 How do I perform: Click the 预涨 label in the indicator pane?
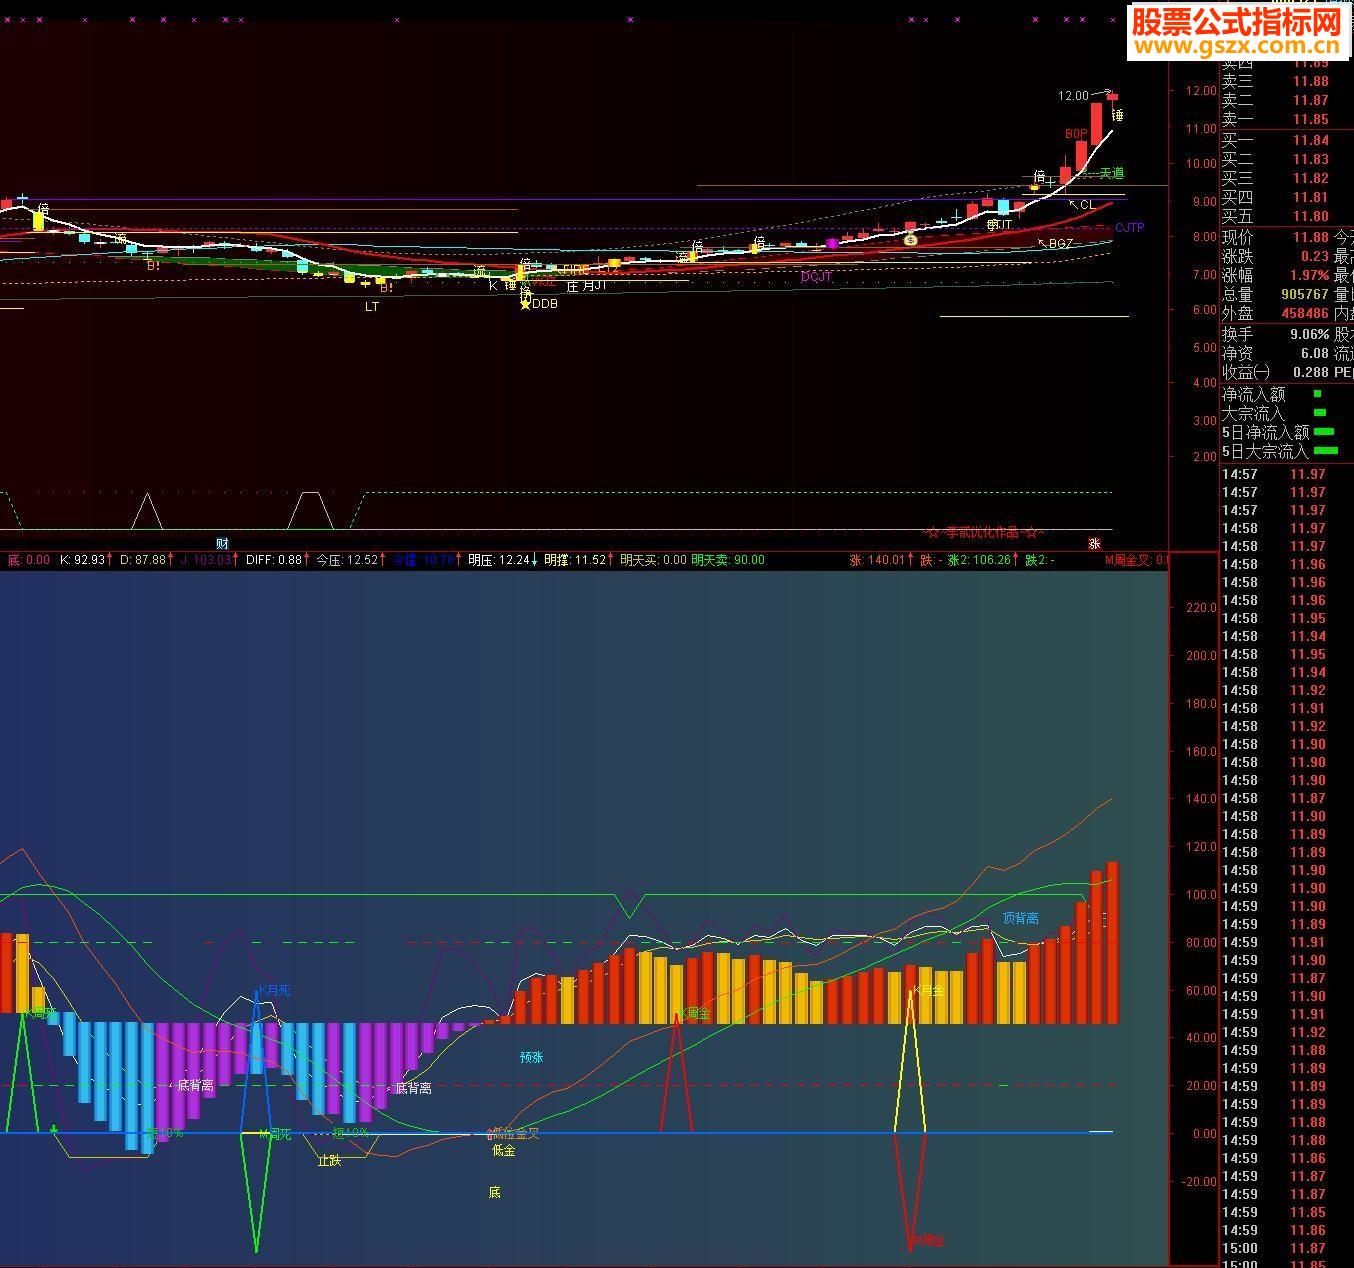pyautogui.click(x=531, y=1057)
